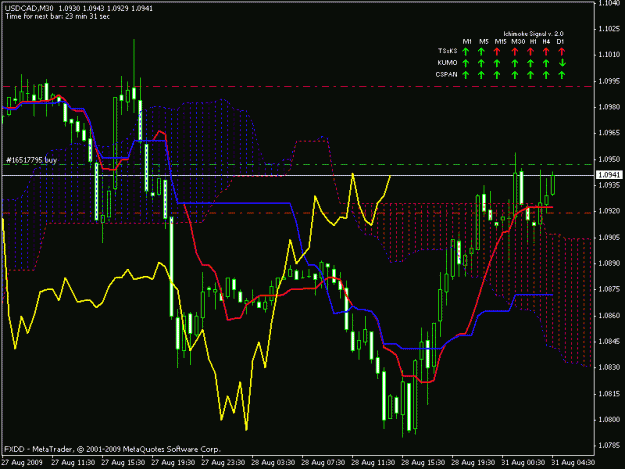The height and width of the screenshot is (469, 625).
Task: Click the CSPAN M15 green up arrow
Action: pos(497,75)
